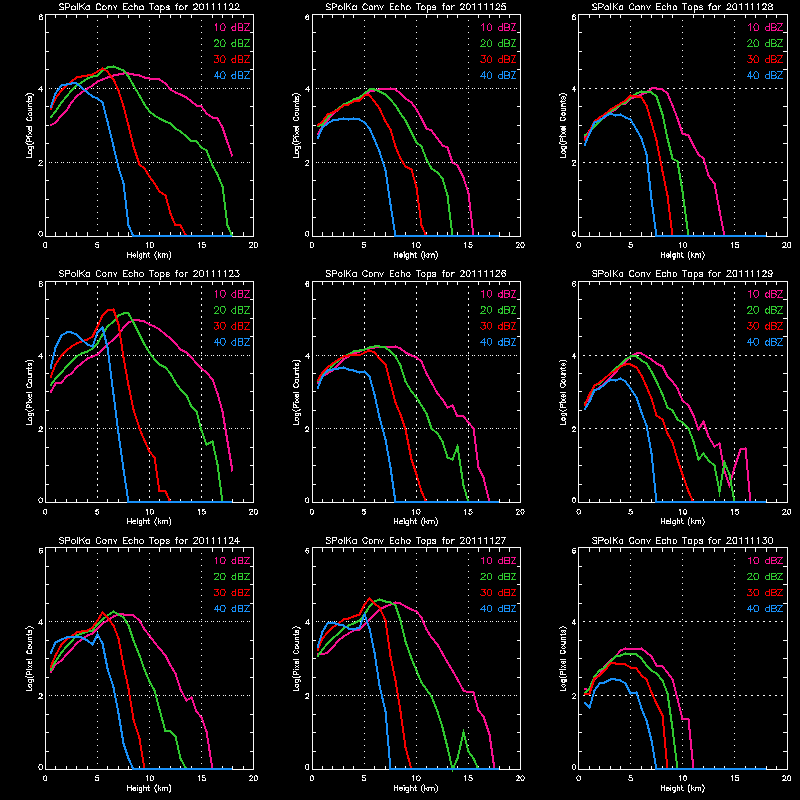This screenshot has width=800, height=800.
Task: Click the Height (km) axis label under the 20111126 plot
Action: (416, 522)
